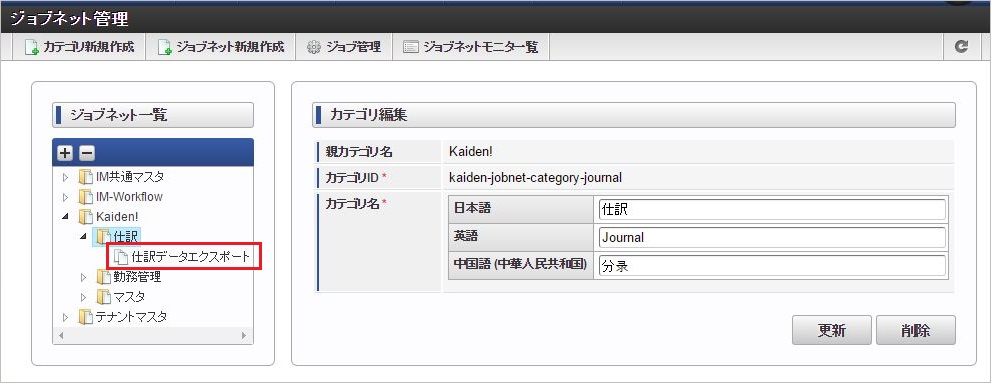The height and width of the screenshot is (383, 991).
Task: Expand the IM共通マスタ node arrow
Action: click(66, 178)
